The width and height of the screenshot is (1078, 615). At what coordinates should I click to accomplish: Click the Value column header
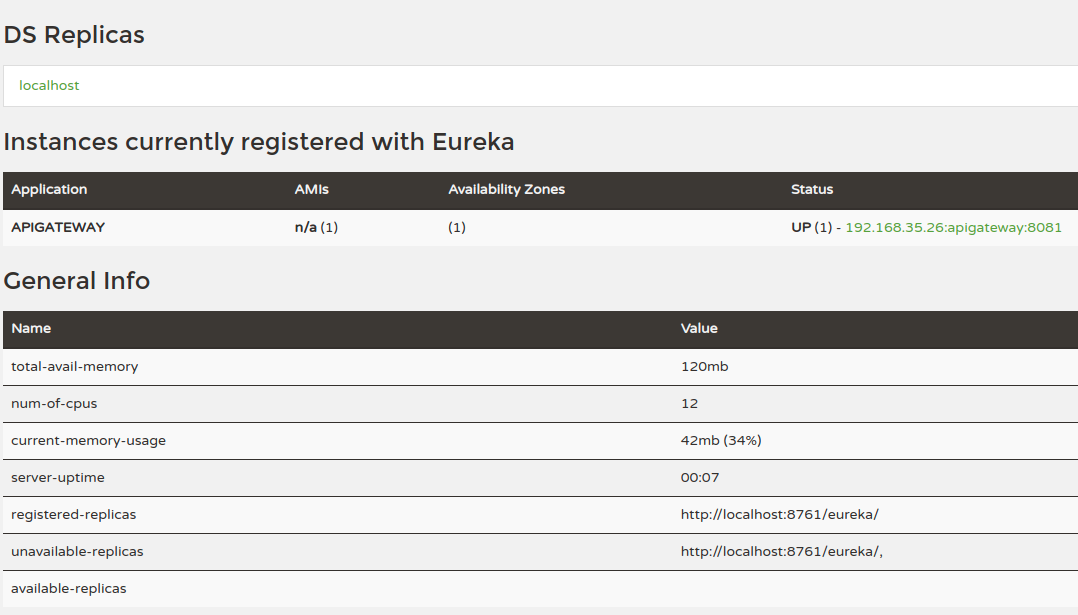[x=698, y=328]
